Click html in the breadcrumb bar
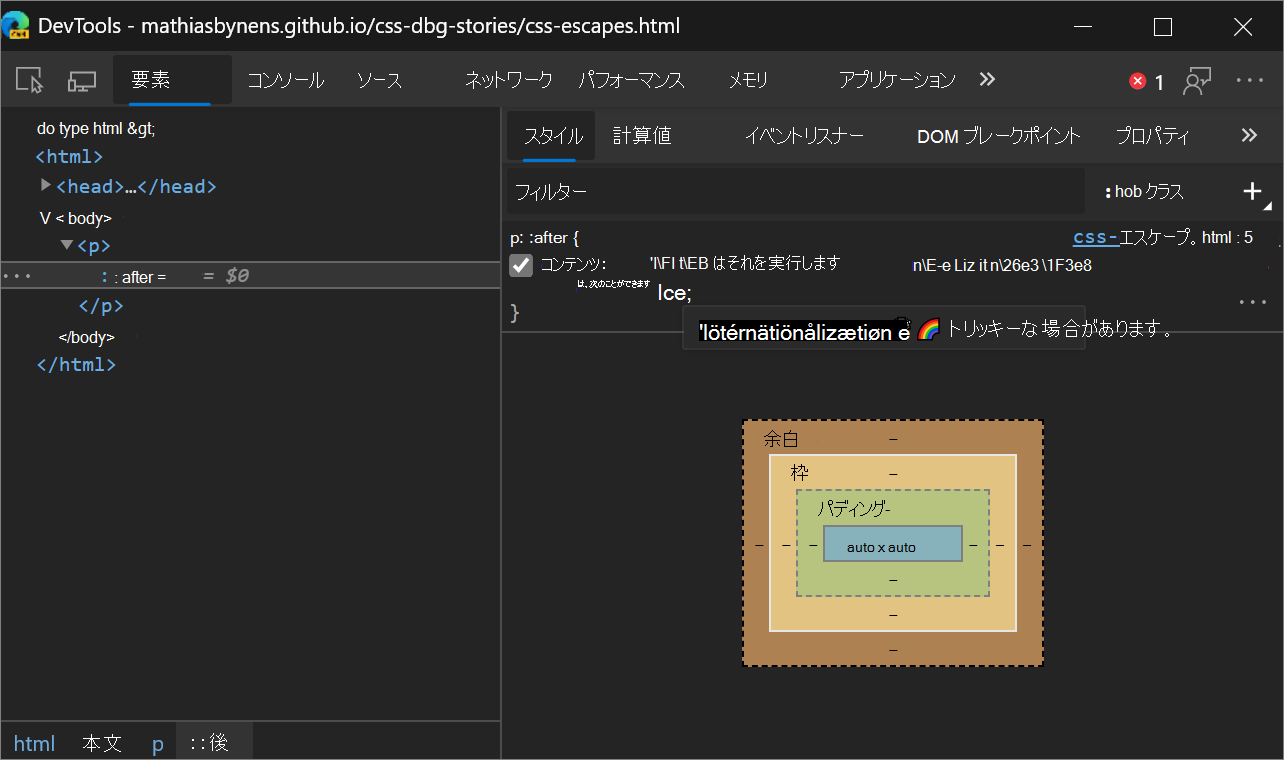 point(34,743)
